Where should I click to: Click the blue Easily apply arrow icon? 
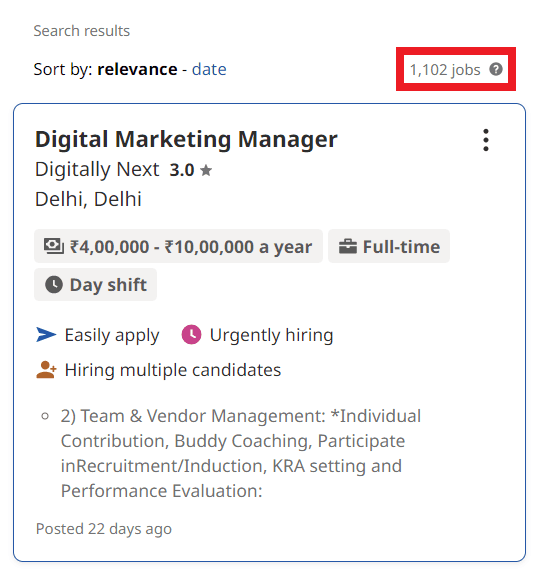tap(46, 335)
